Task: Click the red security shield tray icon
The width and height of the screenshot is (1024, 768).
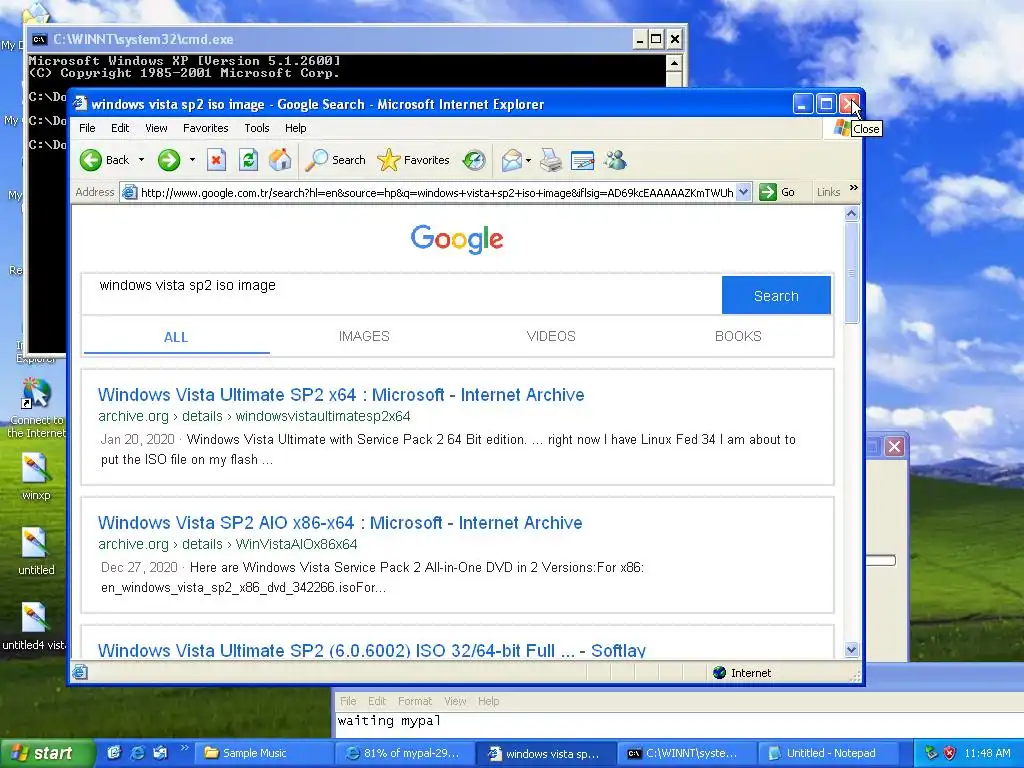Action: (950, 753)
